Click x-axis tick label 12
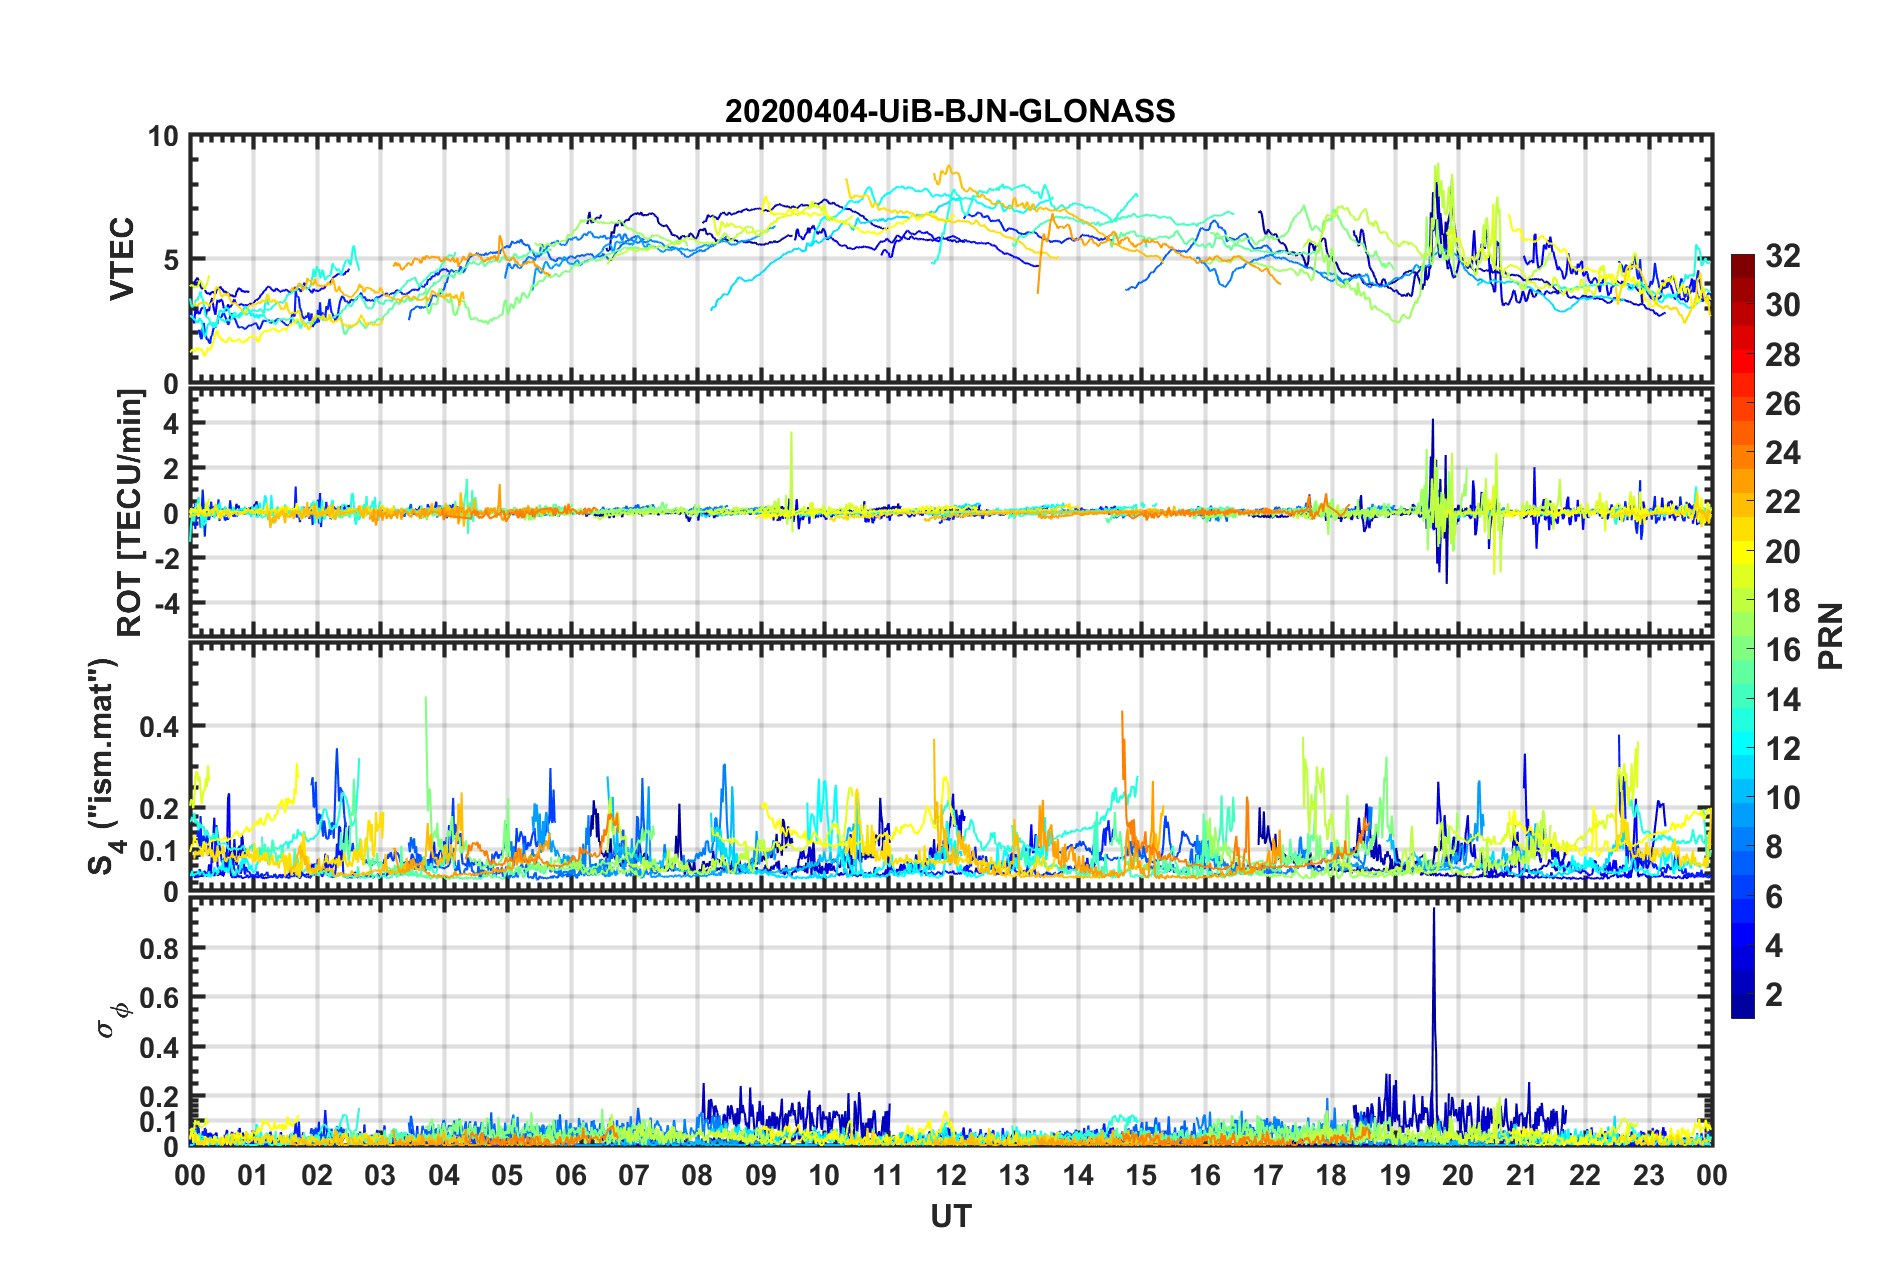This screenshot has height=1272, width=1902. pyautogui.click(x=951, y=1175)
